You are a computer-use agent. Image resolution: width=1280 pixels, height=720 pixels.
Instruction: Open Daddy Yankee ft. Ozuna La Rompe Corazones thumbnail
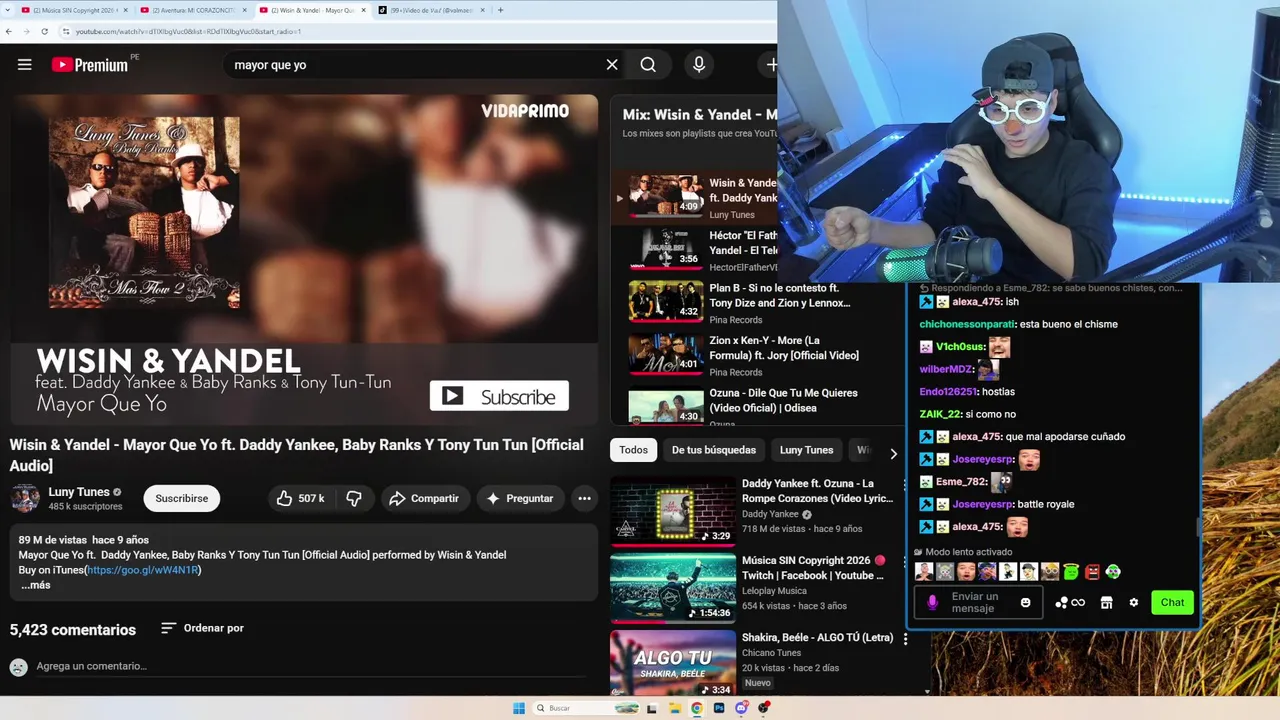[x=673, y=510]
